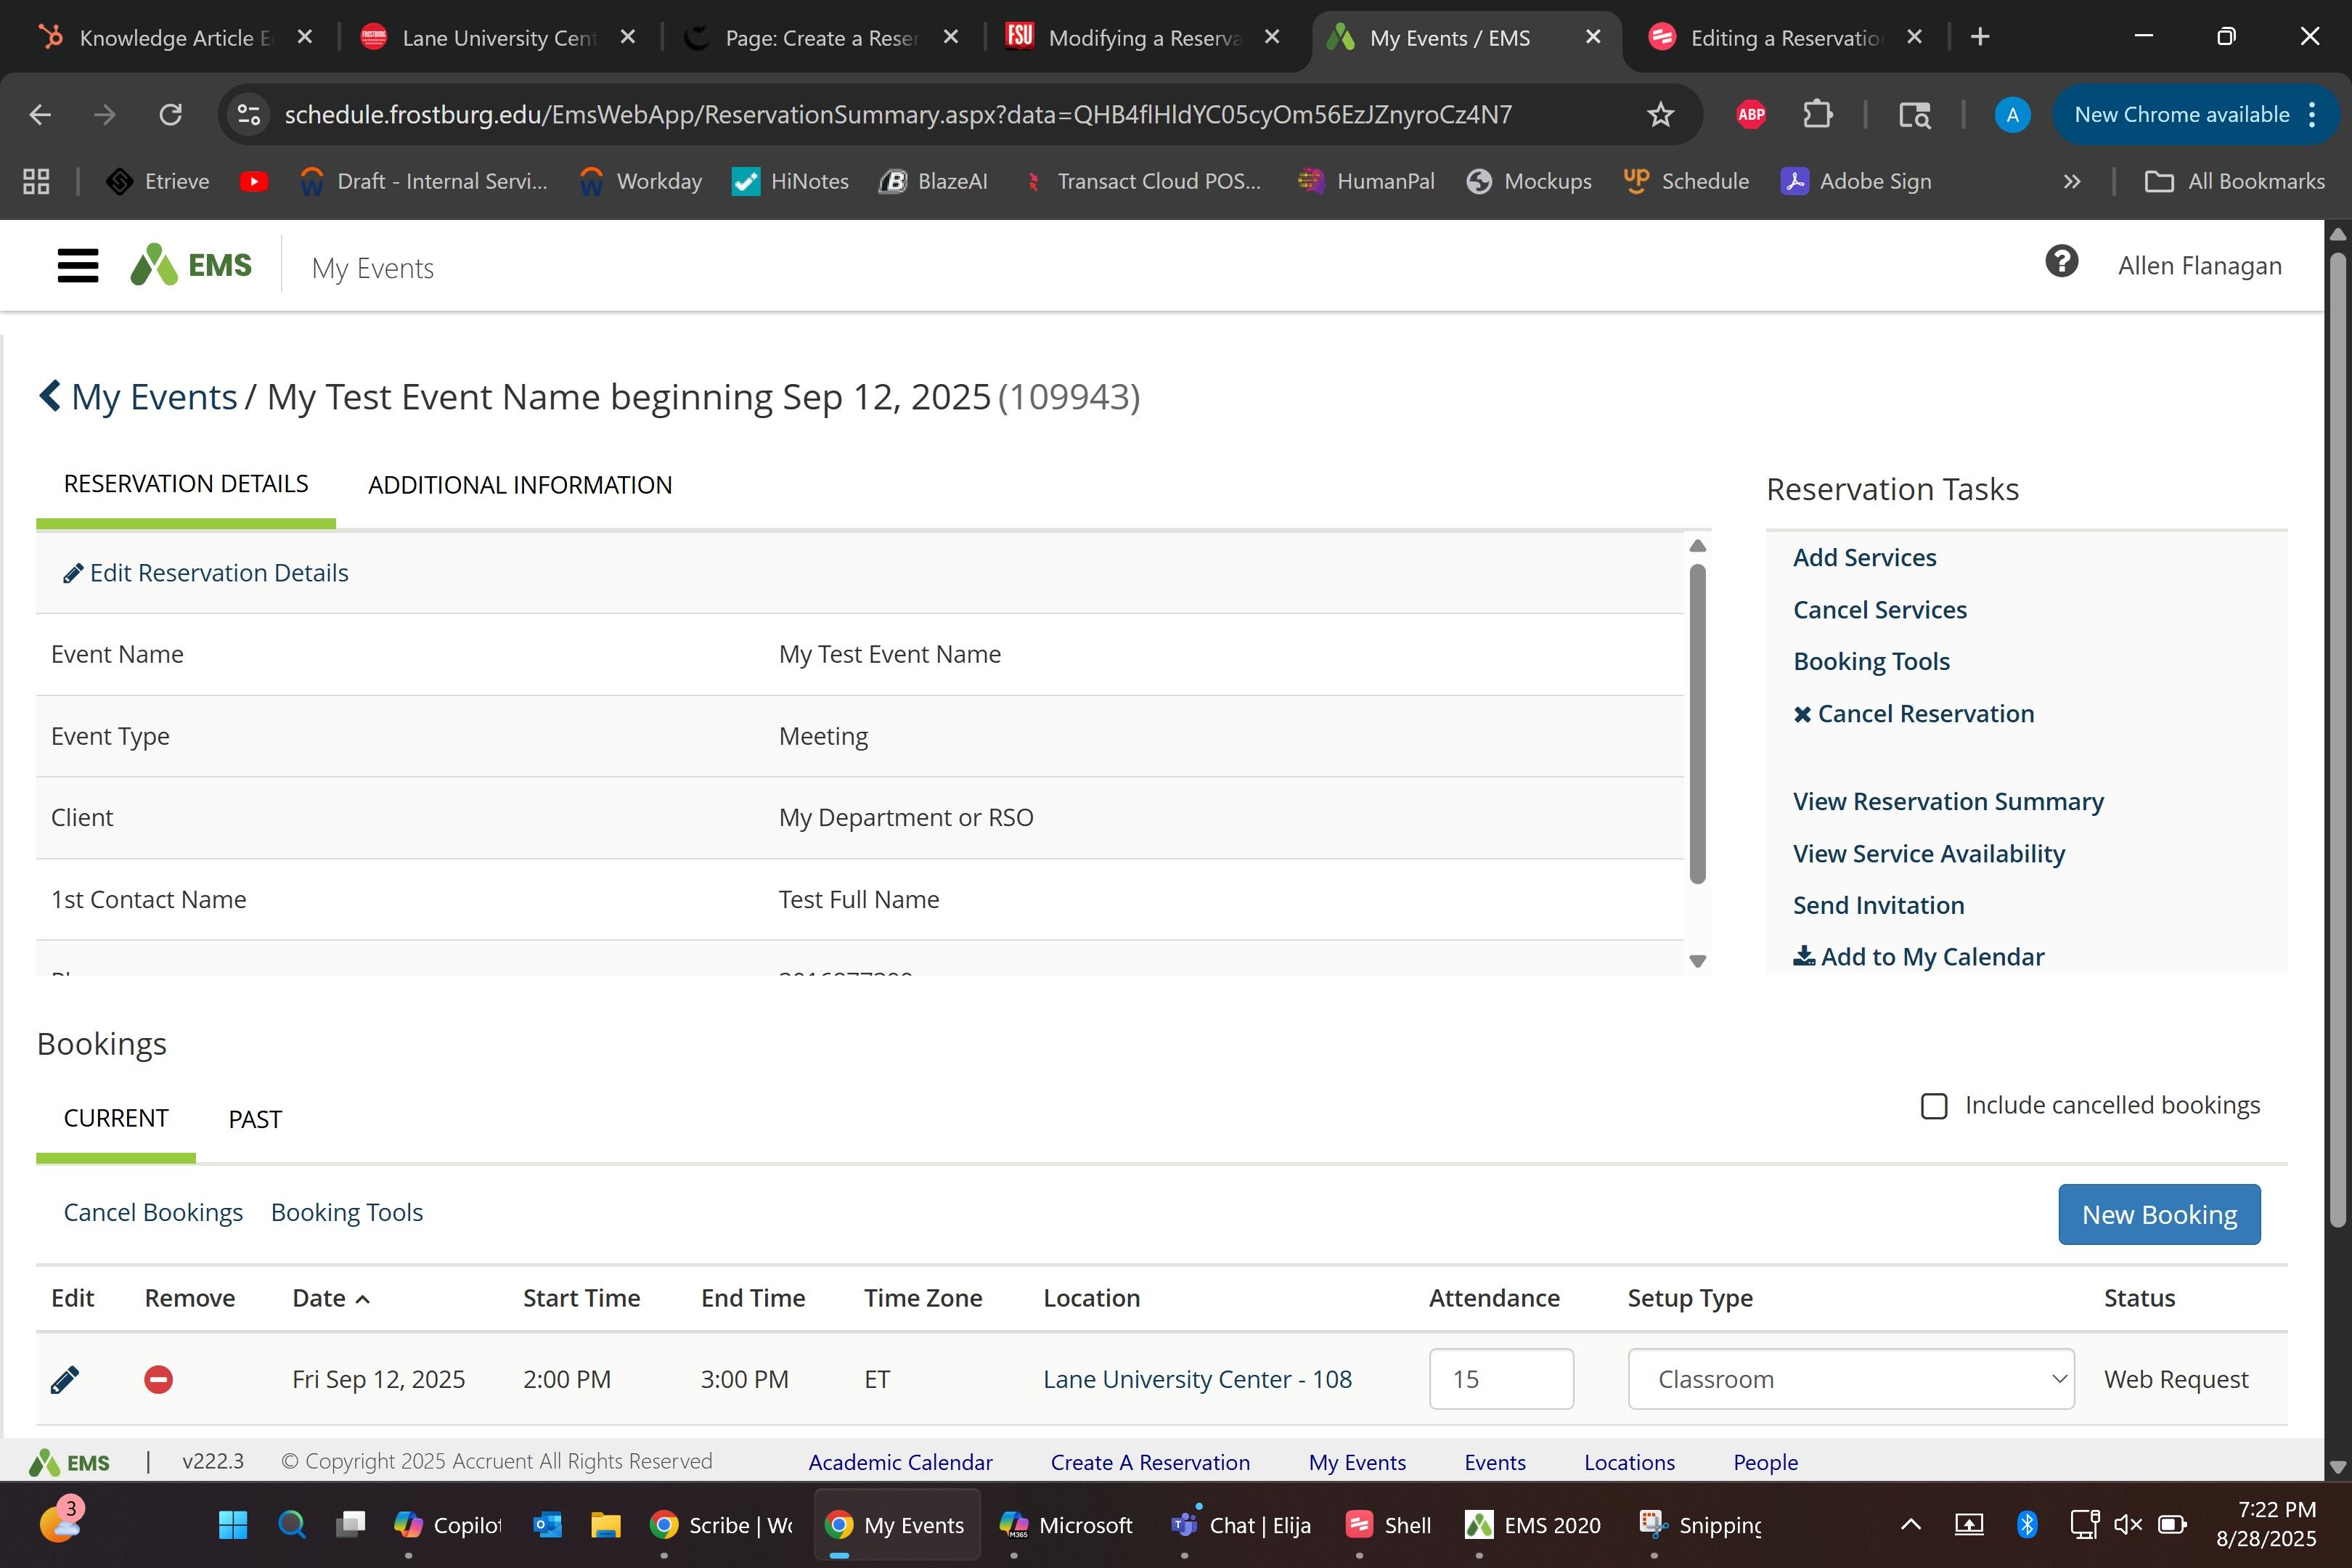Click the back chevron beside My Events
This screenshot has width=2352, height=1568.
point(50,396)
